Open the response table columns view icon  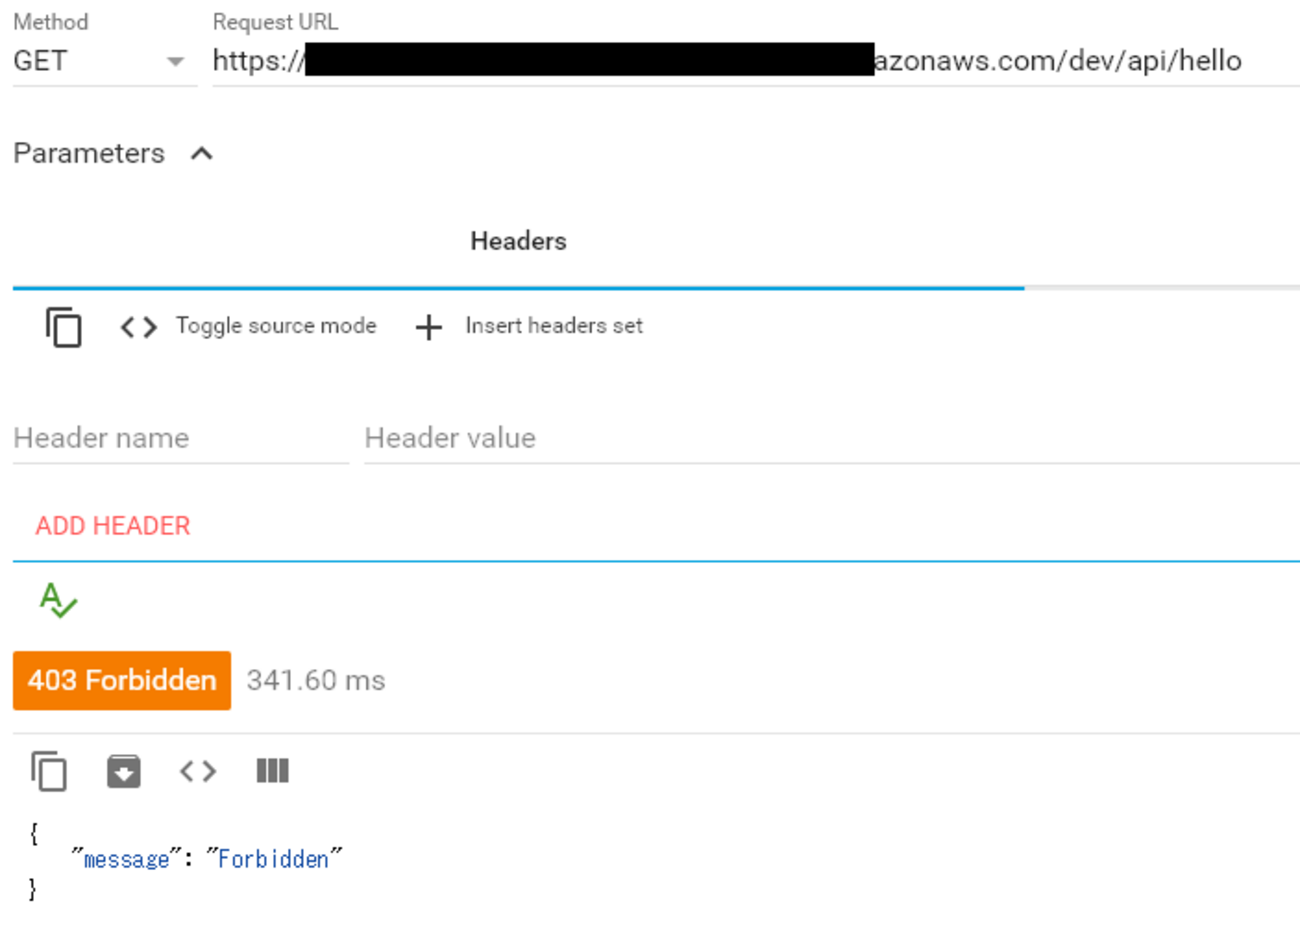(272, 771)
